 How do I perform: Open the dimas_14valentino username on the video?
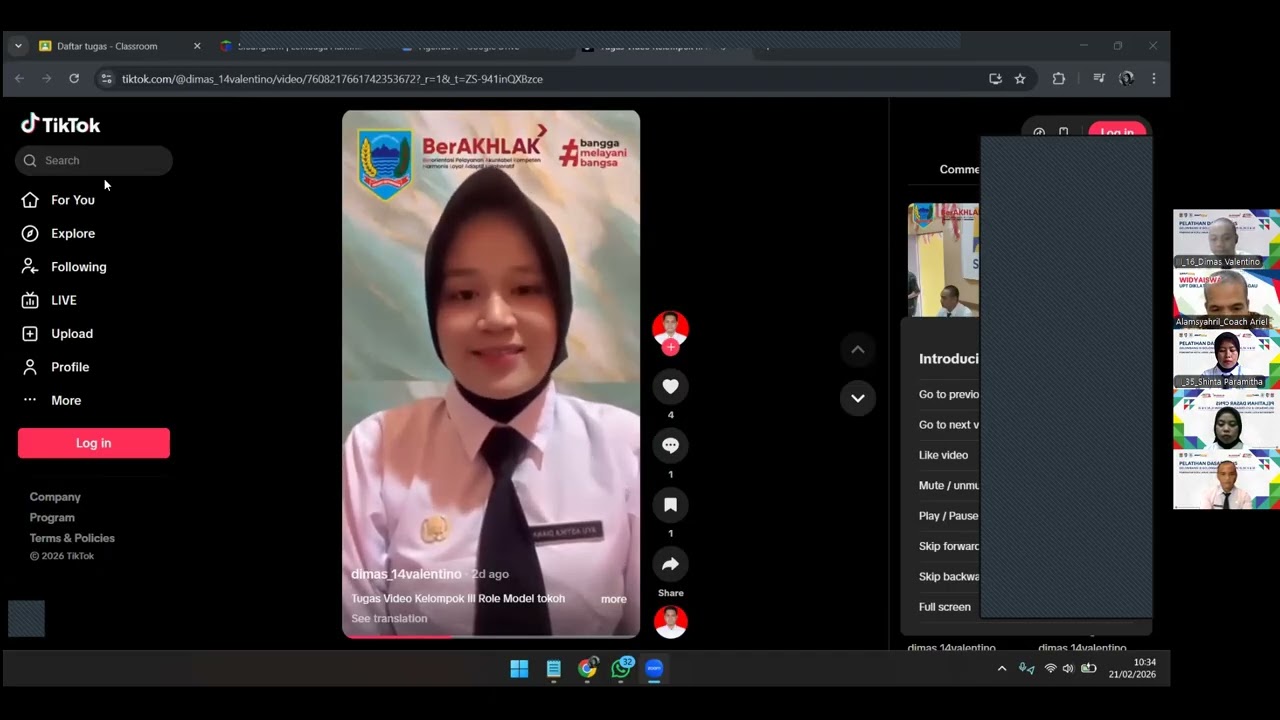click(406, 574)
